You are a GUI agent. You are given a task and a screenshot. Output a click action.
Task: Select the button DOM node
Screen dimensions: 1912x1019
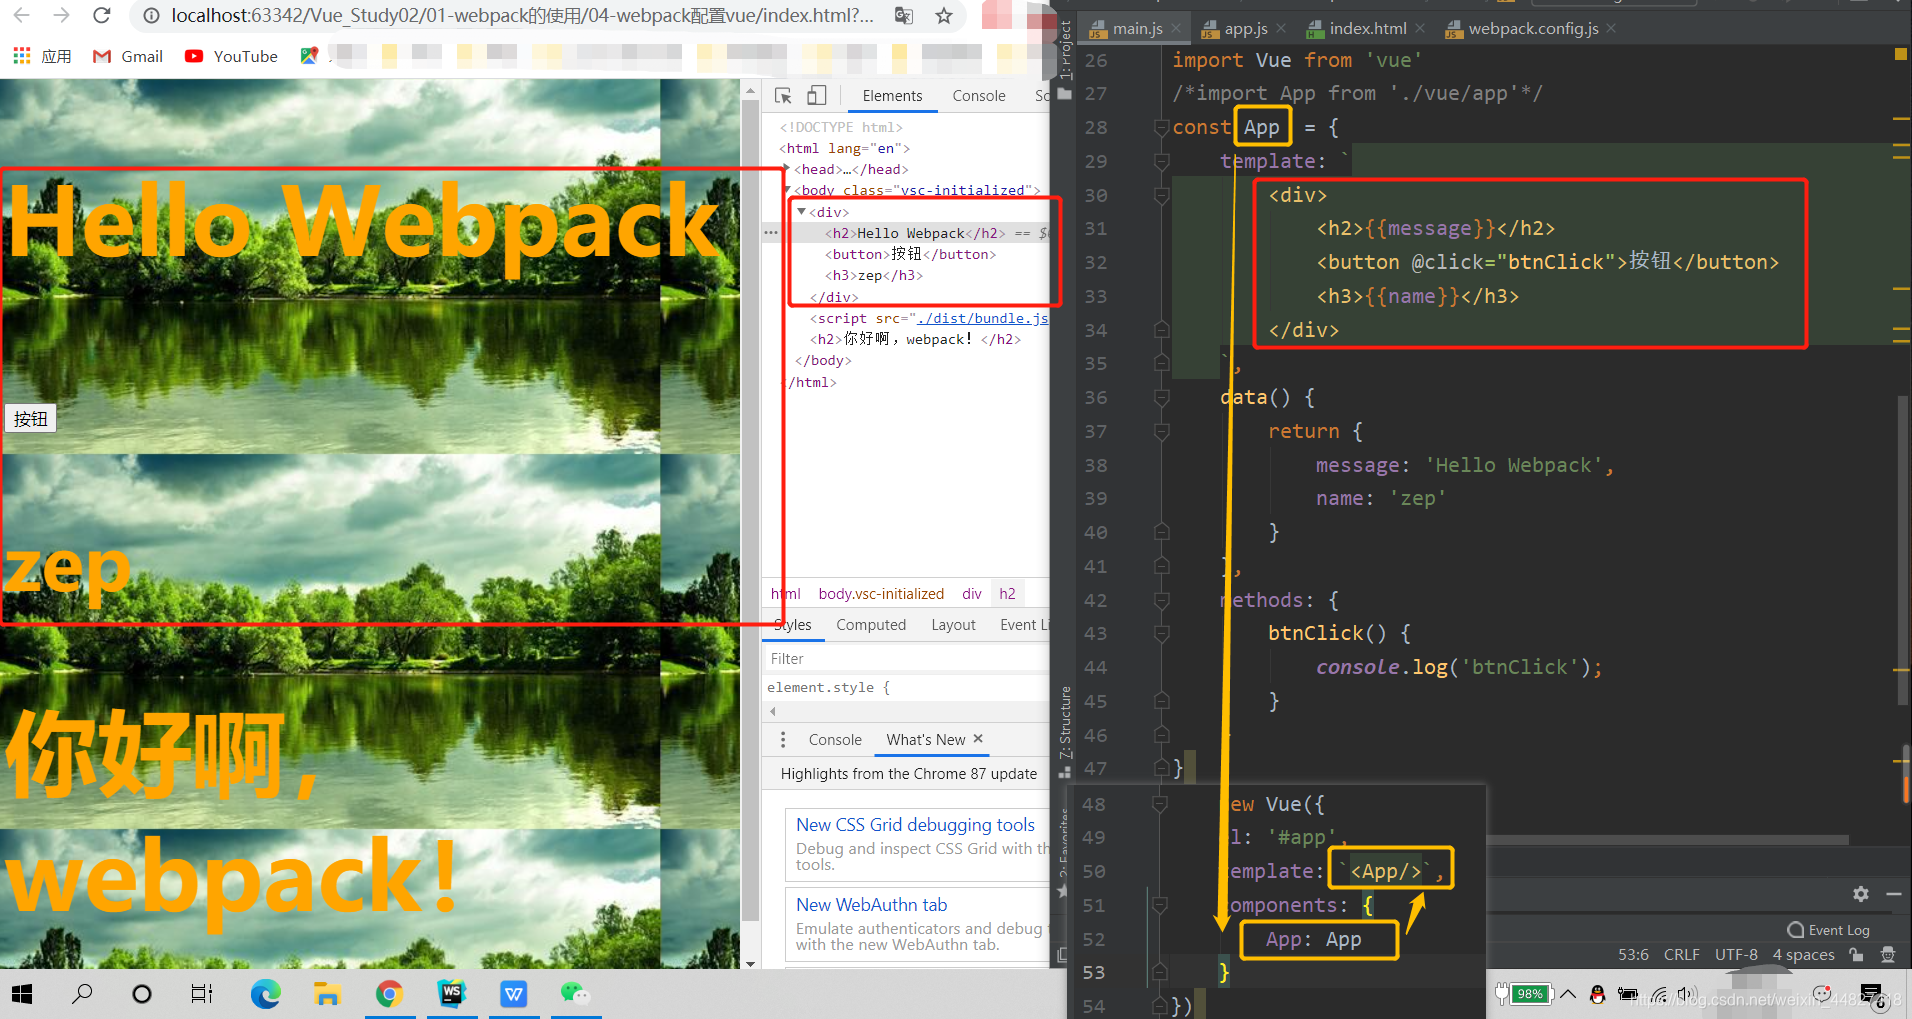[x=910, y=254]
